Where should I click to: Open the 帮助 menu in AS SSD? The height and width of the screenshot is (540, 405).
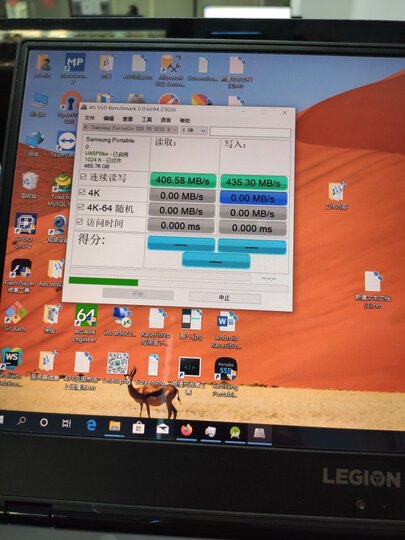pyautogui.click(x=185, y=120)
